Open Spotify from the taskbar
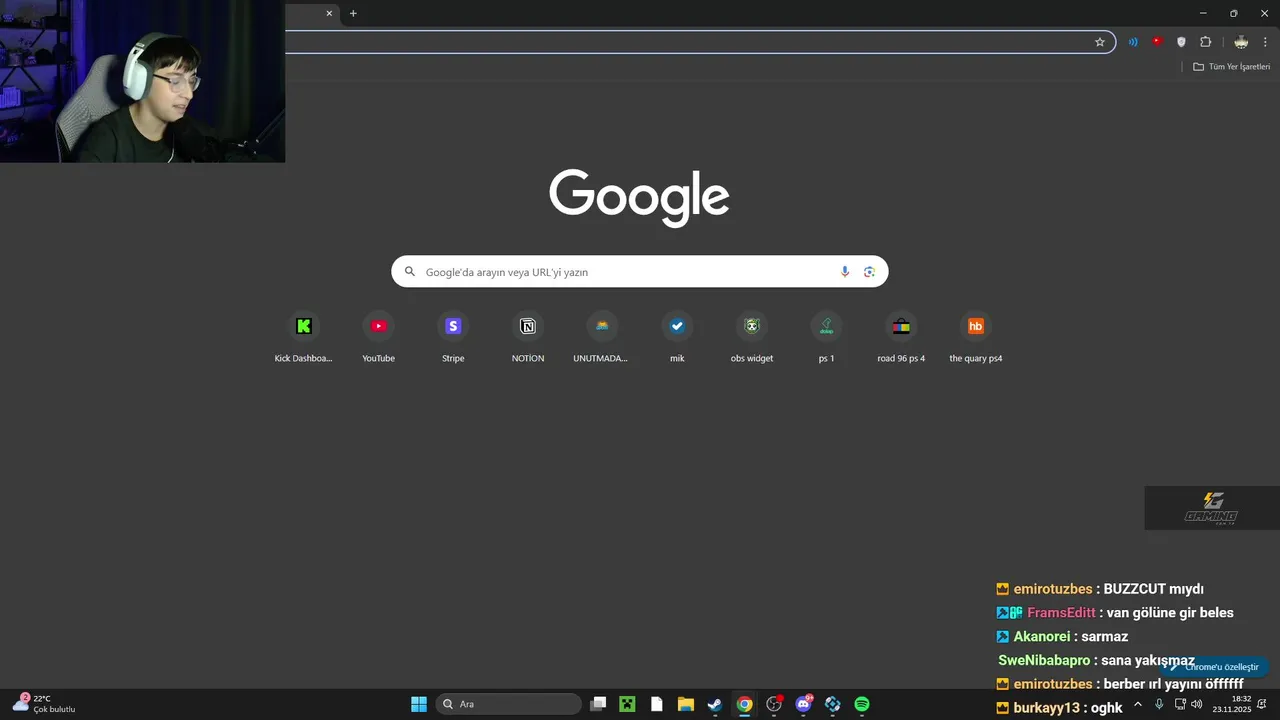 pyautogui.click(x=862, y=704)
